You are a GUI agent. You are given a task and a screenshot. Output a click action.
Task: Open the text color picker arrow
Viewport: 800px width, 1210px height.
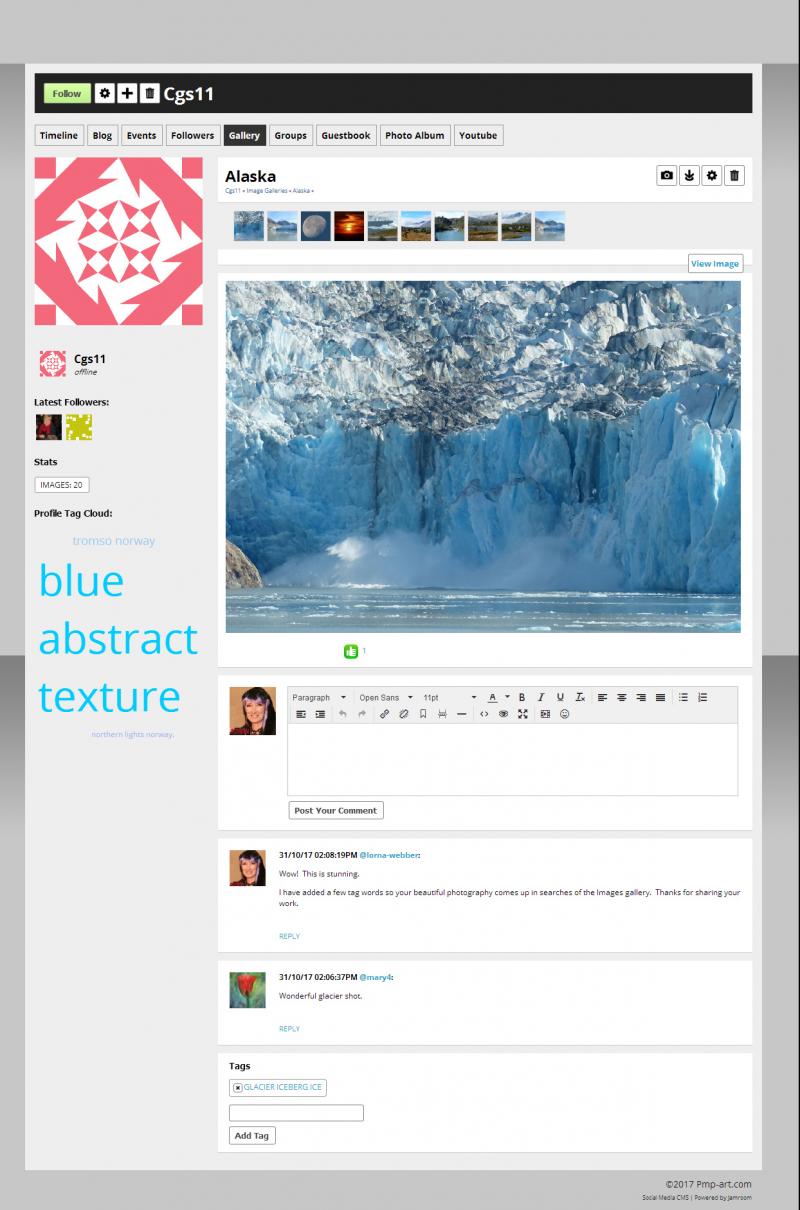point(507,697)
